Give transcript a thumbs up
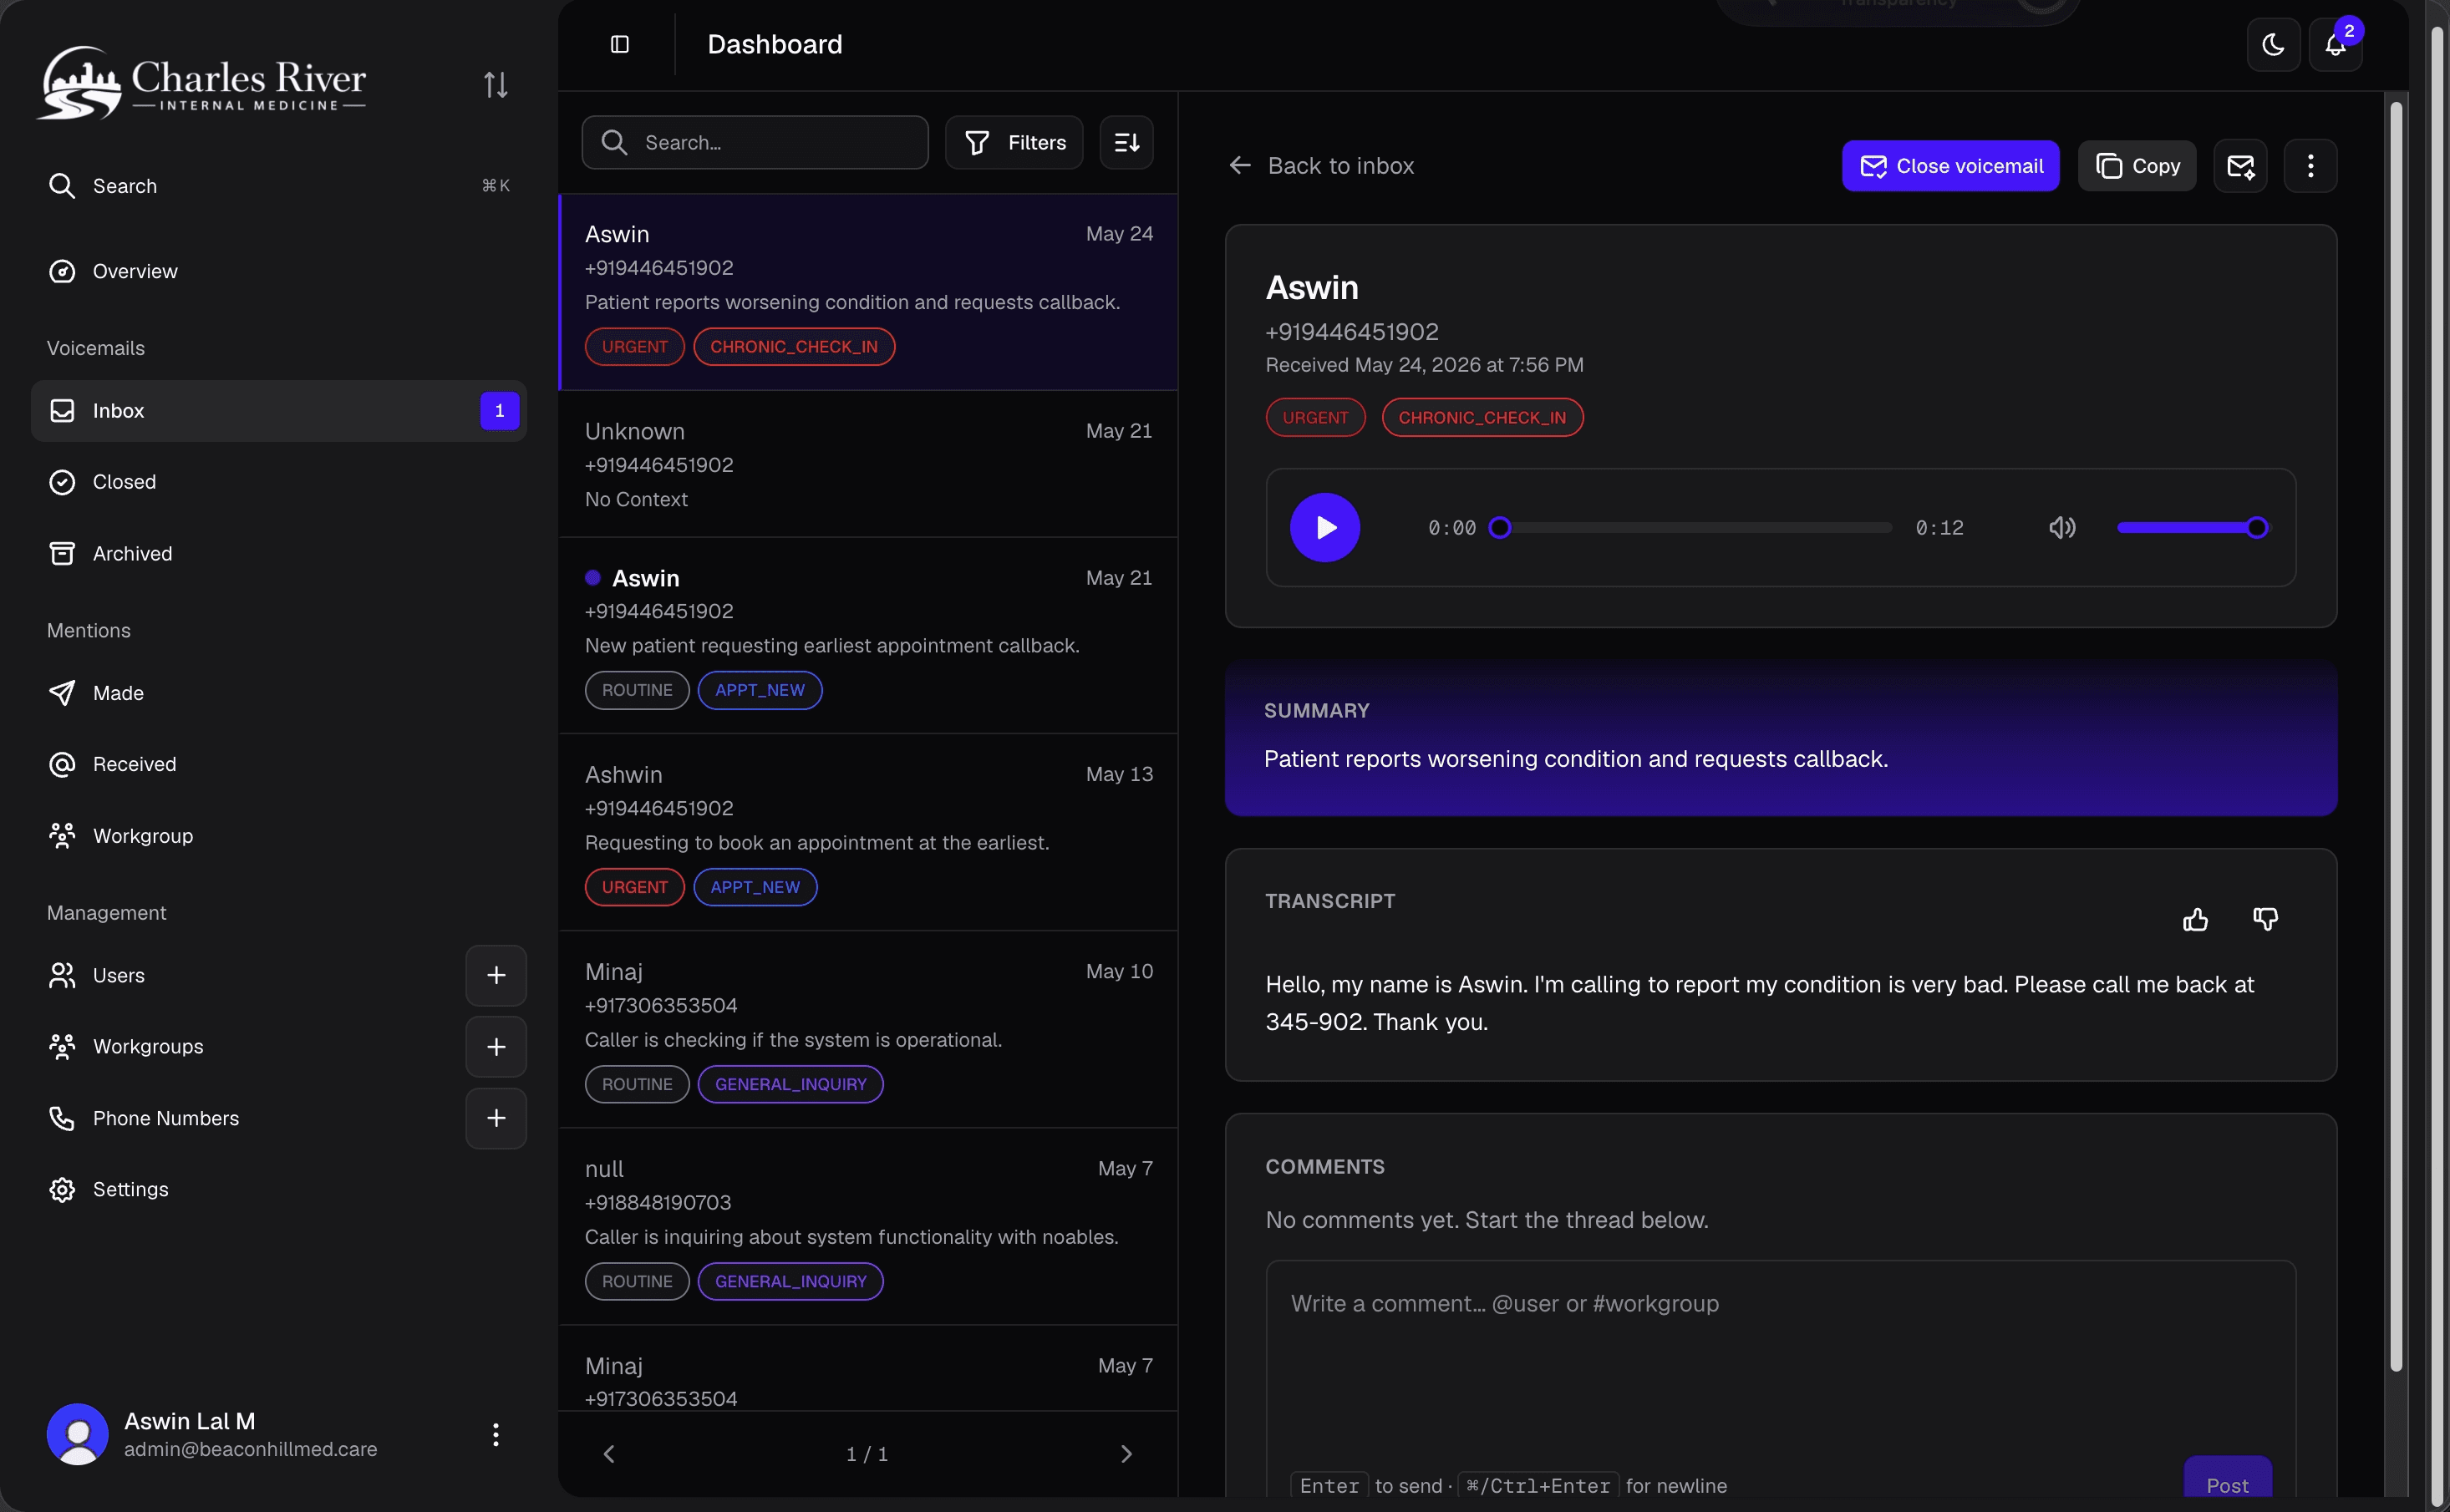Image resolution: width=2450 pixels, height=1512 pixels. (x=2195, y=919)
